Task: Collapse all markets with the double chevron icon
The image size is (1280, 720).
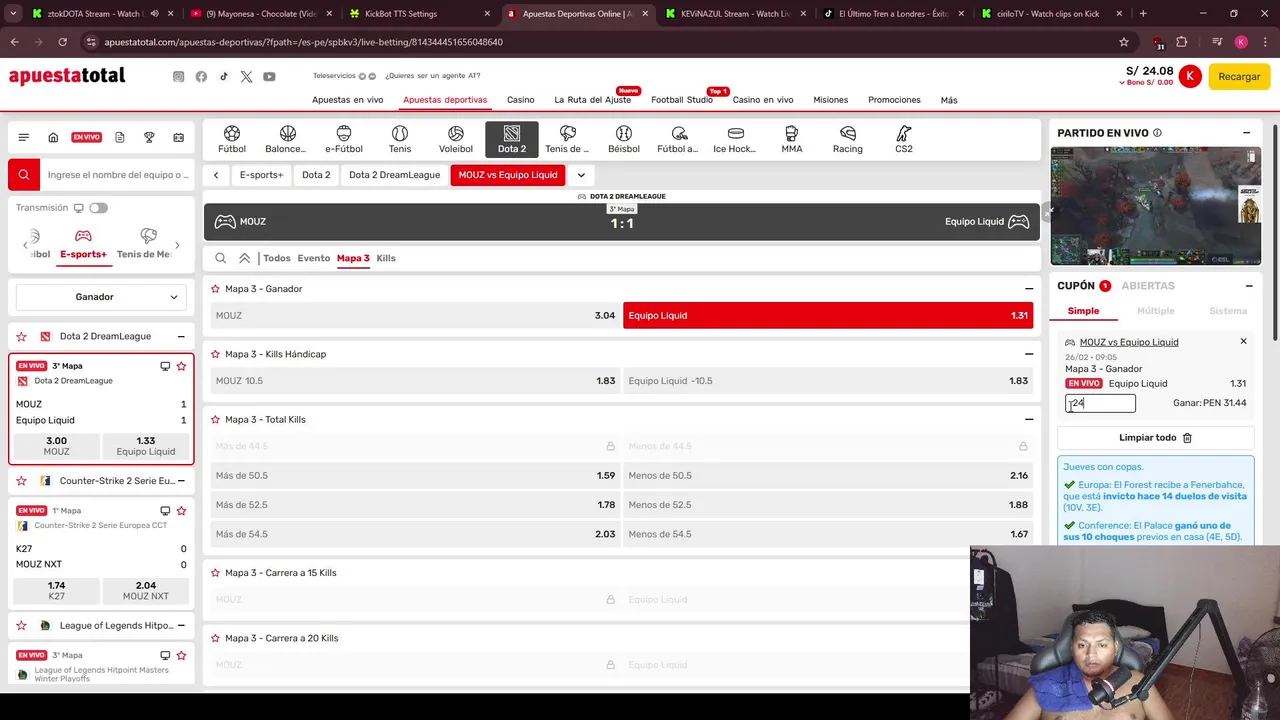Action: click(244, 258)
